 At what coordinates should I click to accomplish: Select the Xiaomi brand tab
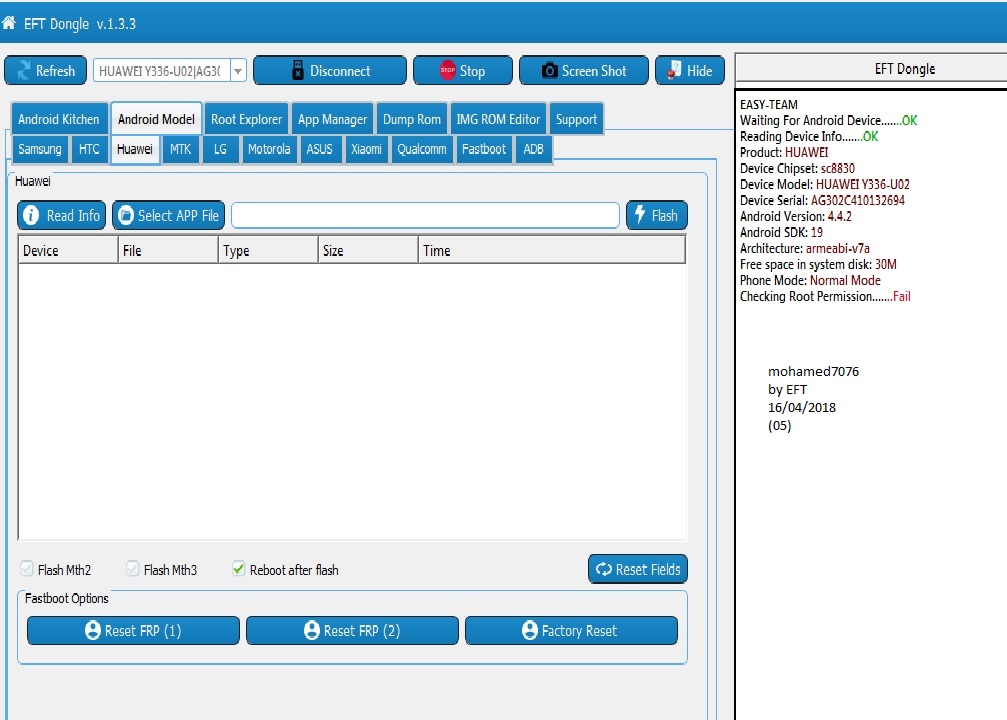pos(366,149)
